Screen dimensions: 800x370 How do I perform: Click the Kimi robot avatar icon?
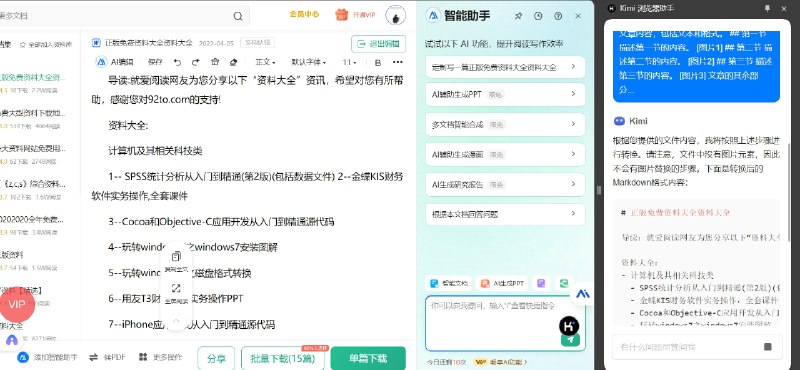619,121
